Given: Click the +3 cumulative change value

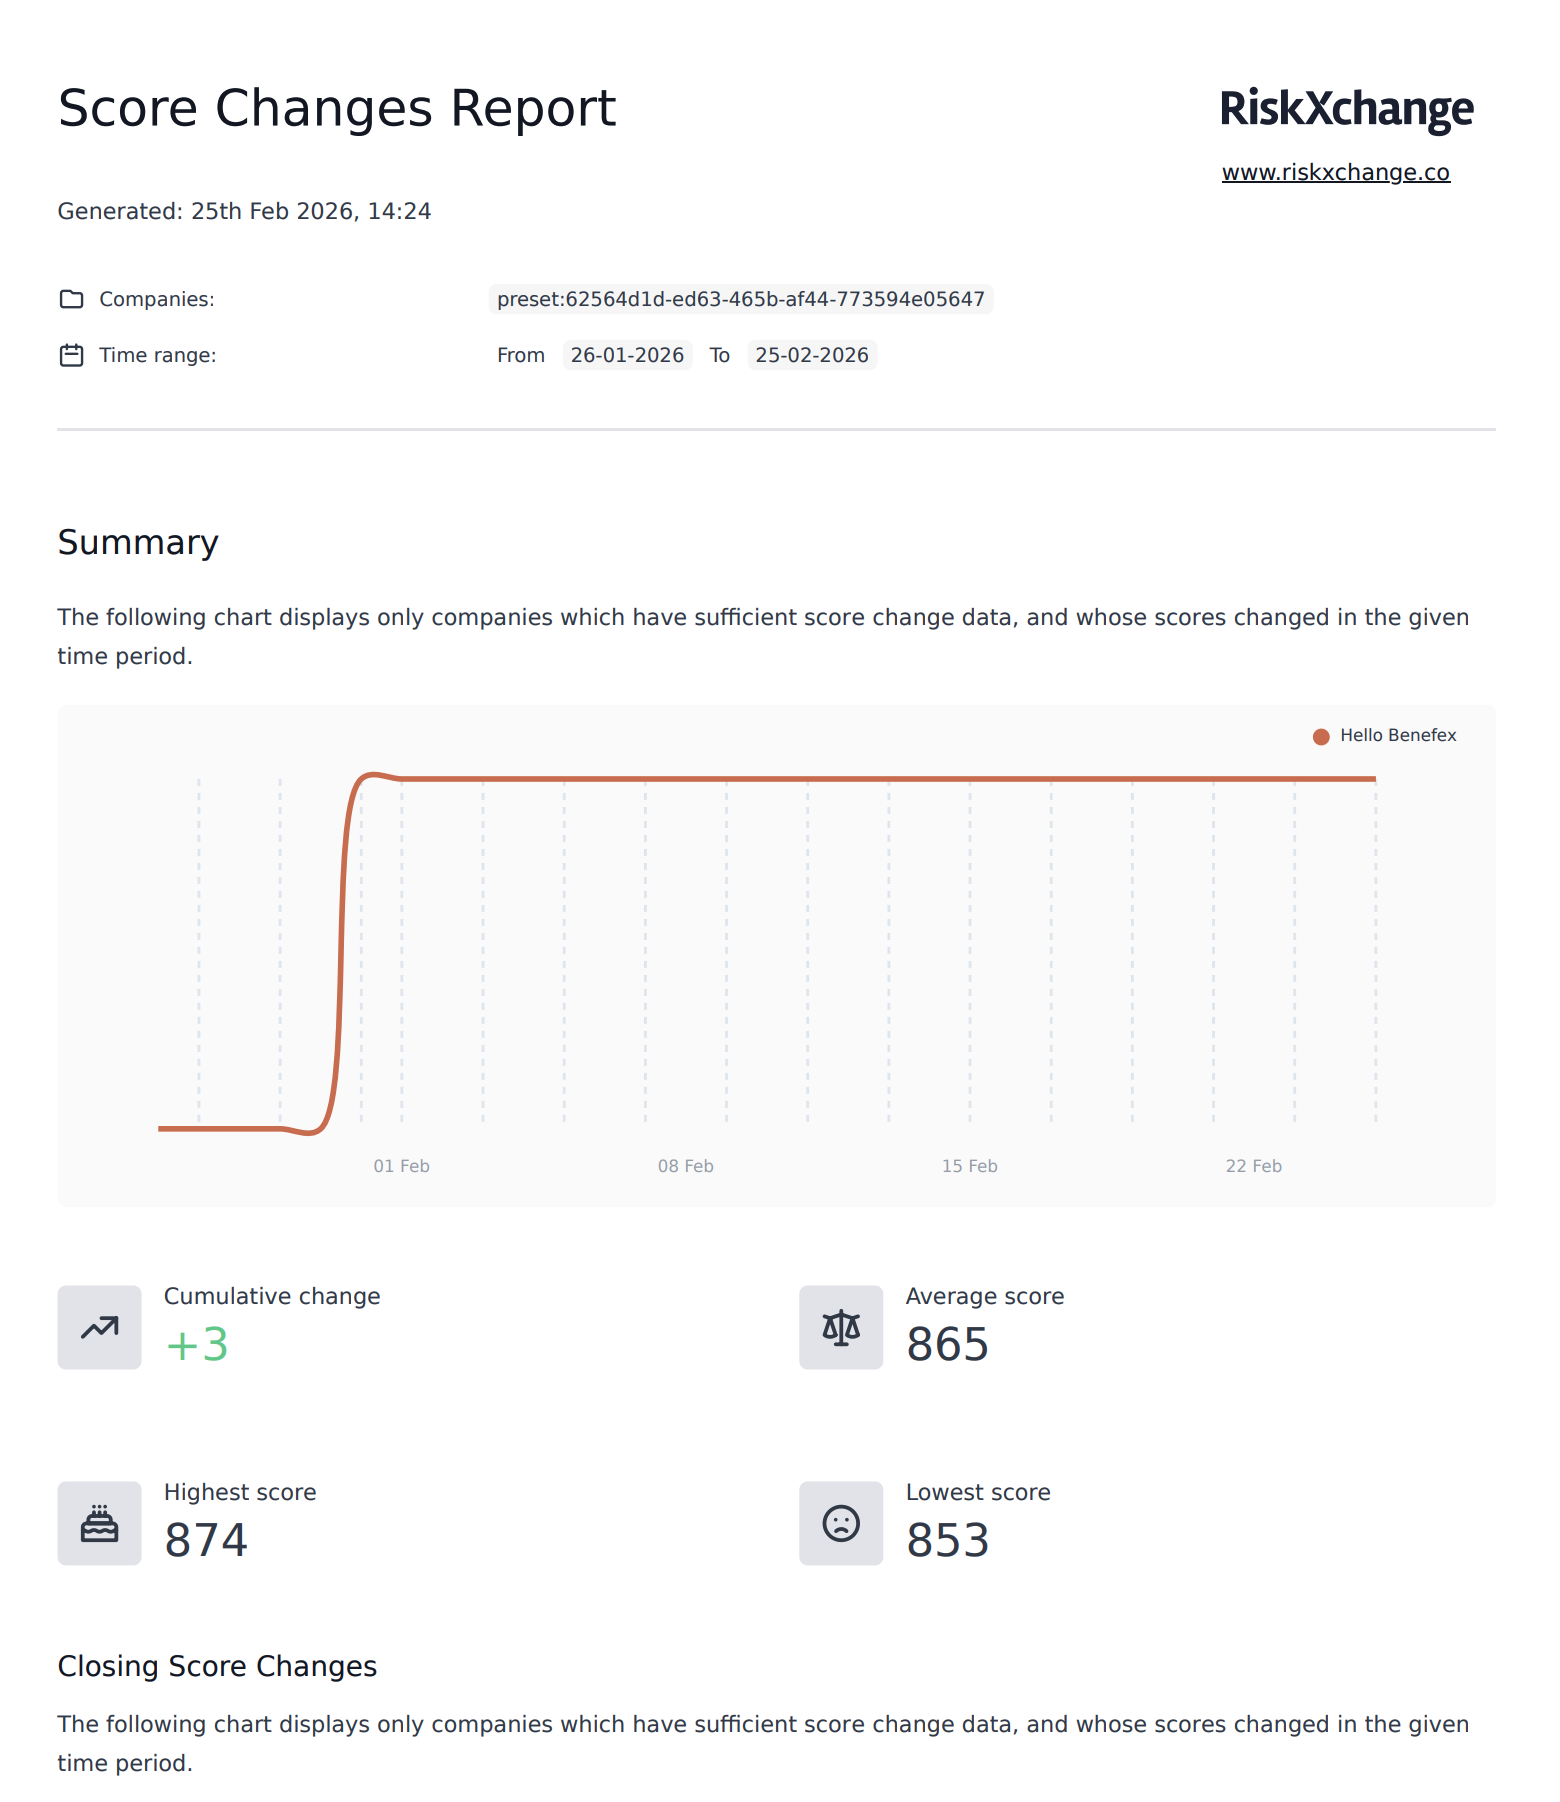Looking at the screenshot, I should point(197,1344).
